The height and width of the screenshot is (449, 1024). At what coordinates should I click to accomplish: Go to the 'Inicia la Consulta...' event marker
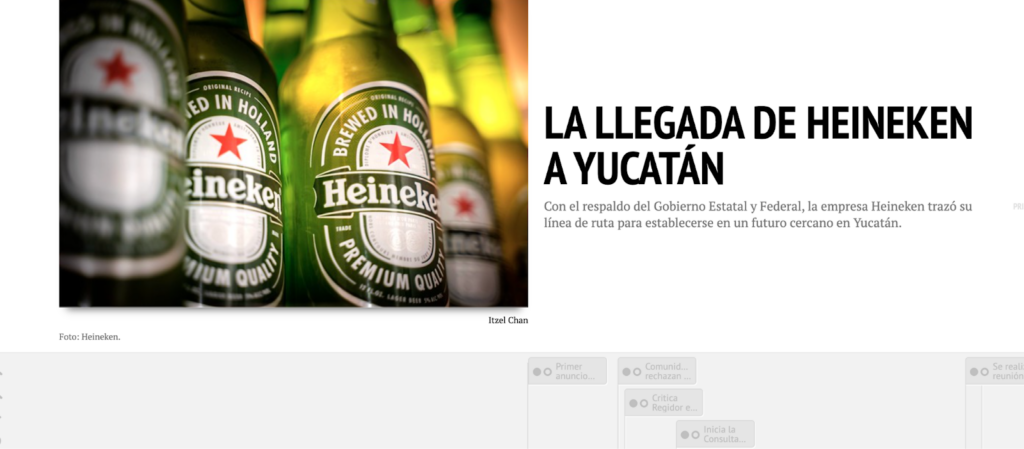715,434
